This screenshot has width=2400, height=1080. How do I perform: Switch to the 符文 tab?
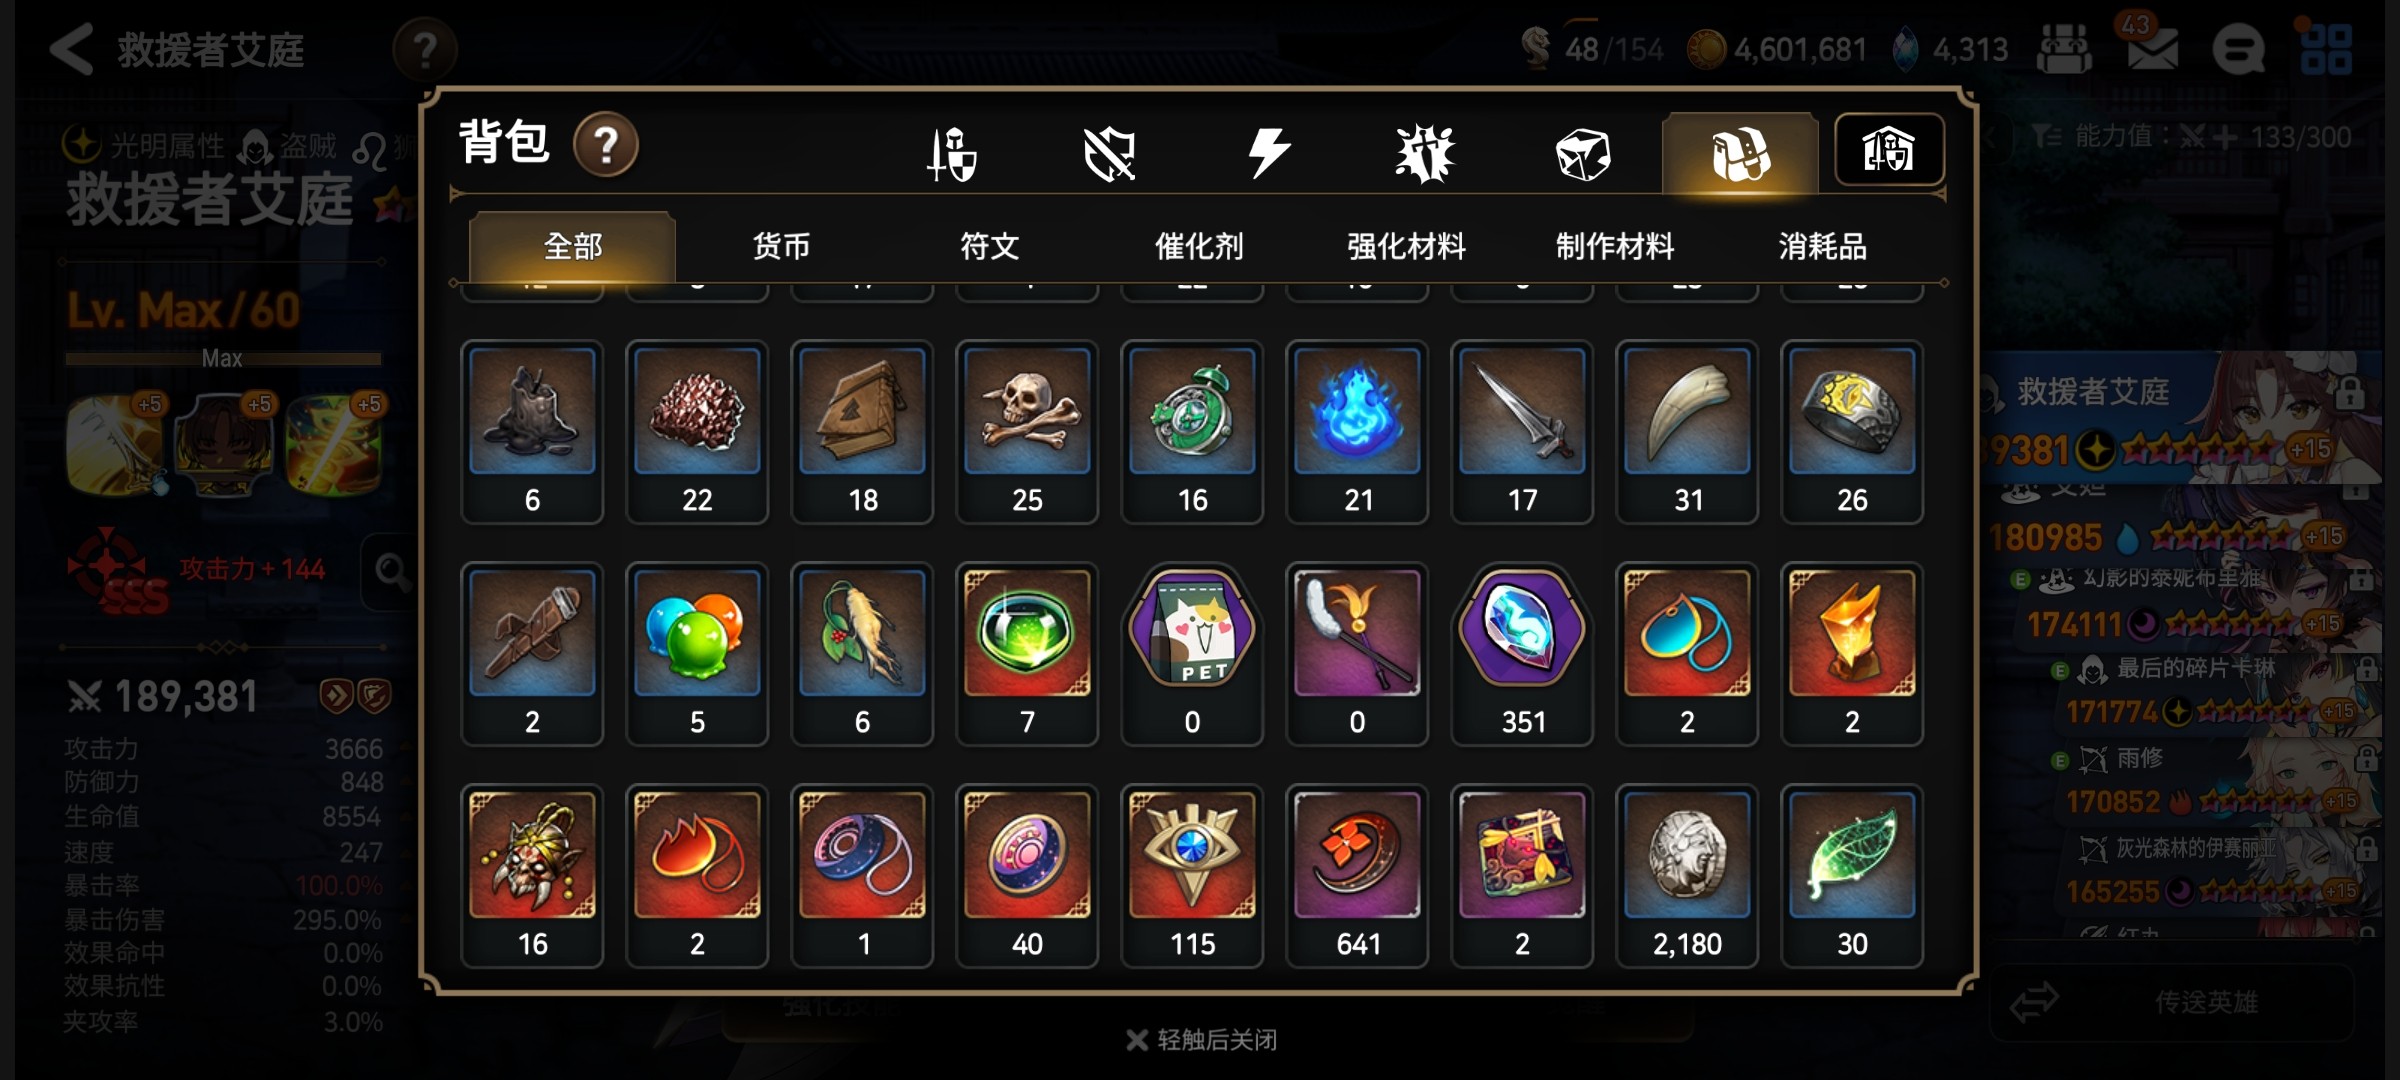tap(990, 246)
